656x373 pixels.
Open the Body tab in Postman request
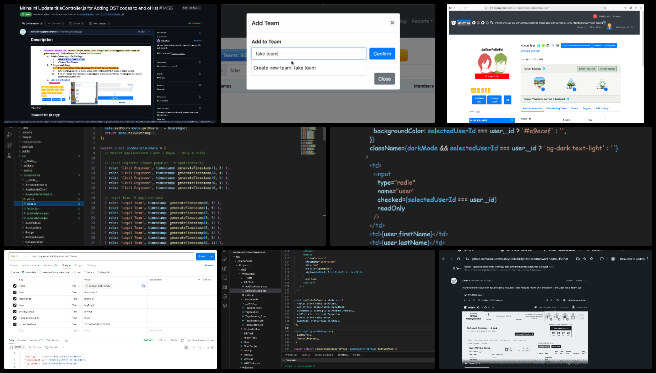[66, 266]
